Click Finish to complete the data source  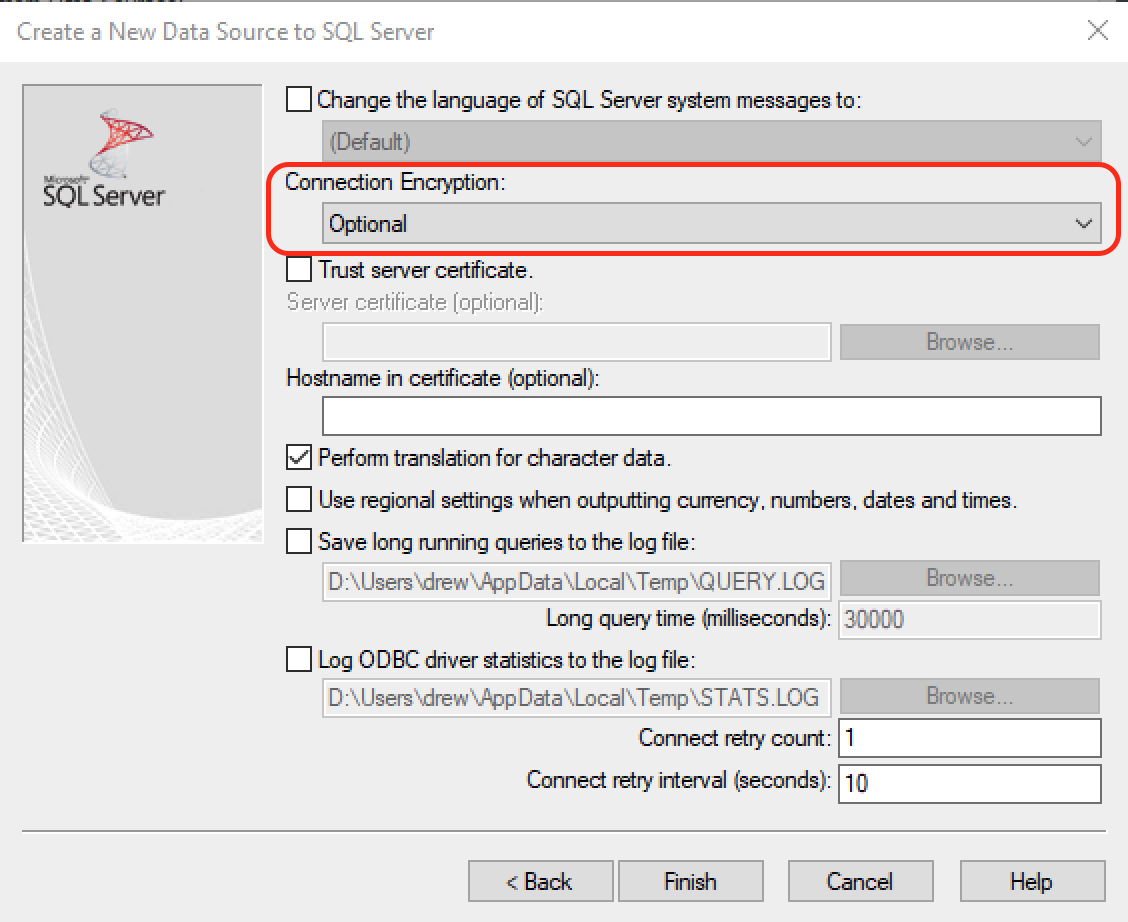click(x=690, y=881)
